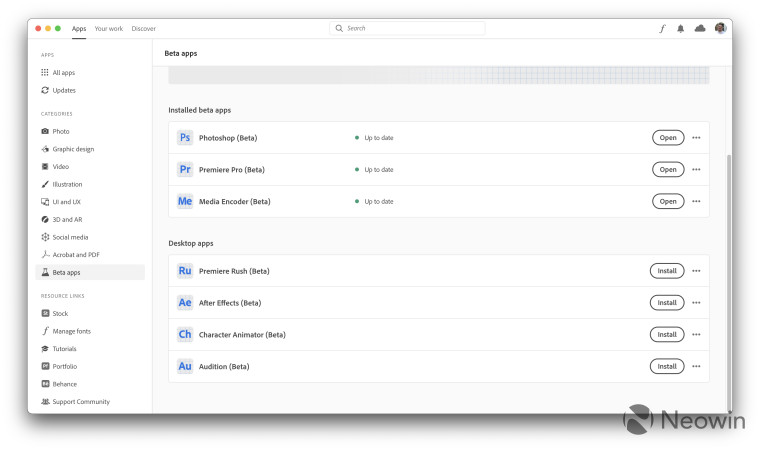The width and height of the screenshot is (760, 450).
Task: Install Premiere Rush (Beta)
Action: point(667,271)
